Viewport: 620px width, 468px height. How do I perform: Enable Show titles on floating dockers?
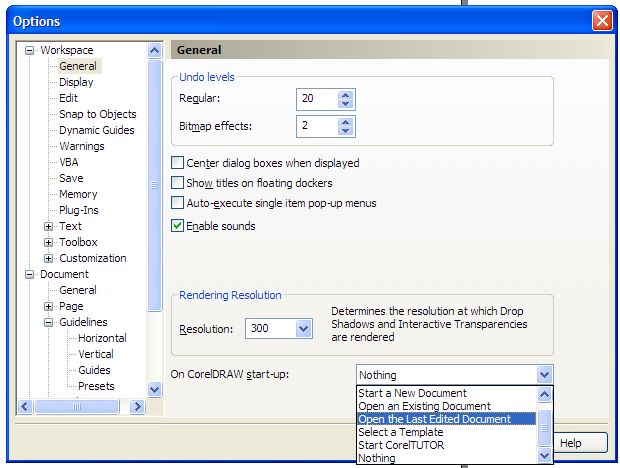click(x=177, y=183)
